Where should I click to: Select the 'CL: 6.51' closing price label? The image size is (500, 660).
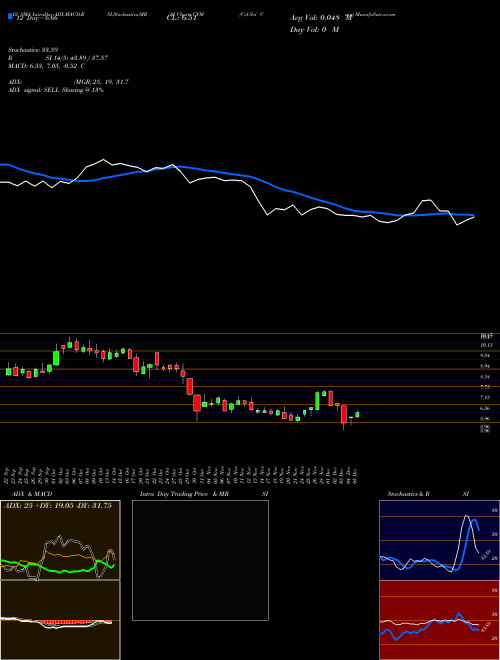pyautogui.click(x=181, y=18)
